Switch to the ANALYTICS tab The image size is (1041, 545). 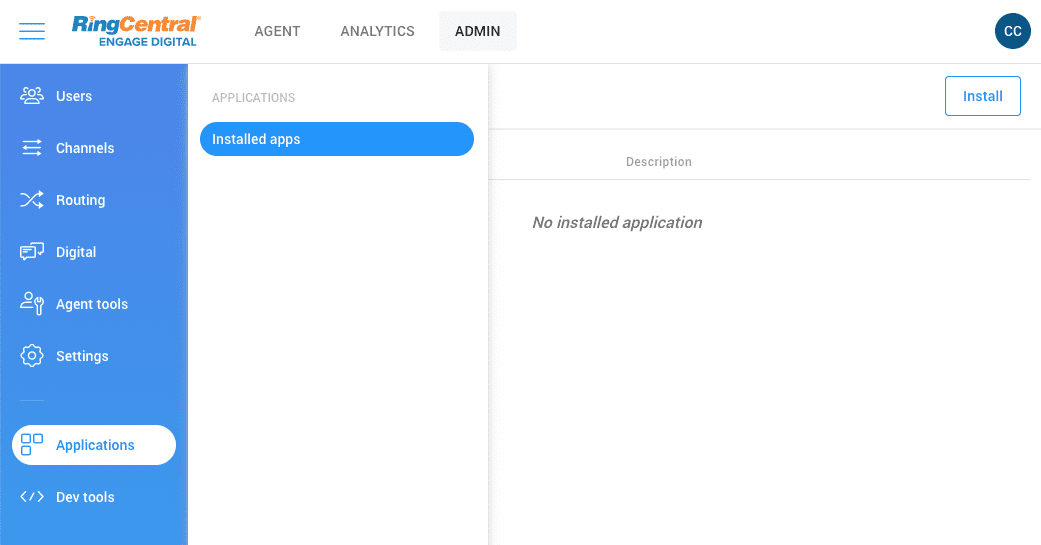377,31
